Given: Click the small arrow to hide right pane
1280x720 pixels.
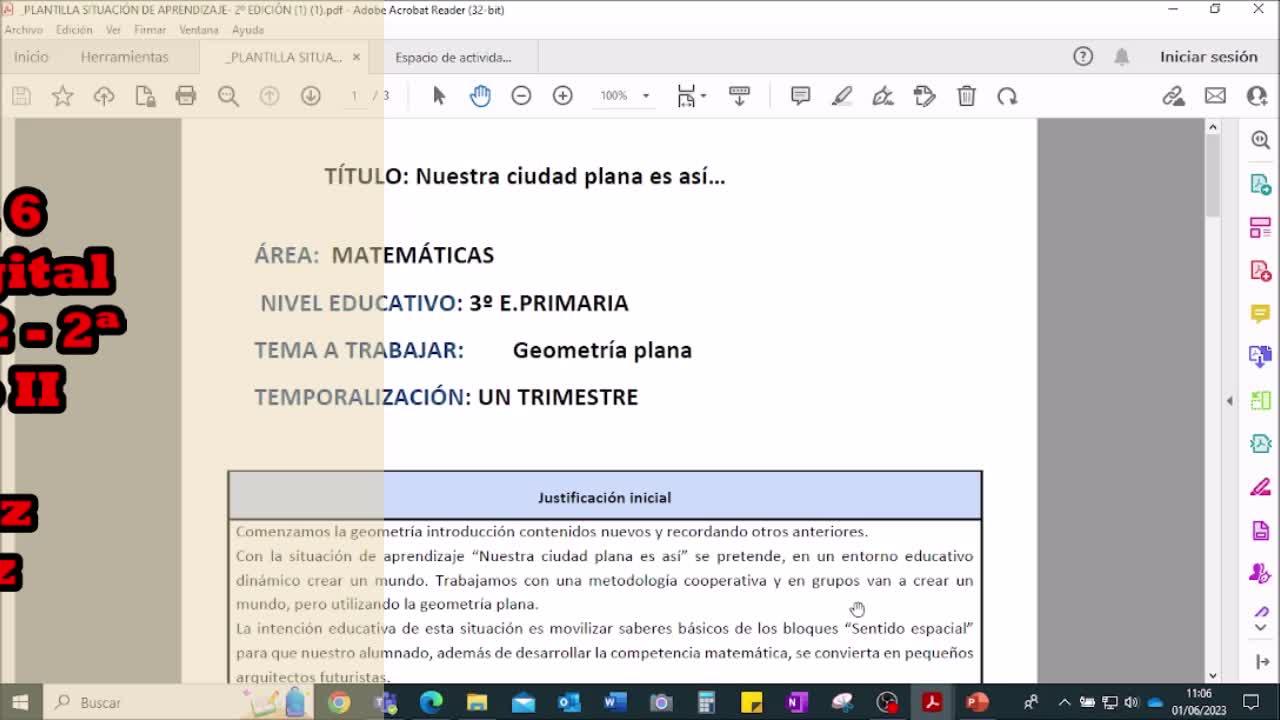Looking at the screenshot, I should (x=1229, y=400).
